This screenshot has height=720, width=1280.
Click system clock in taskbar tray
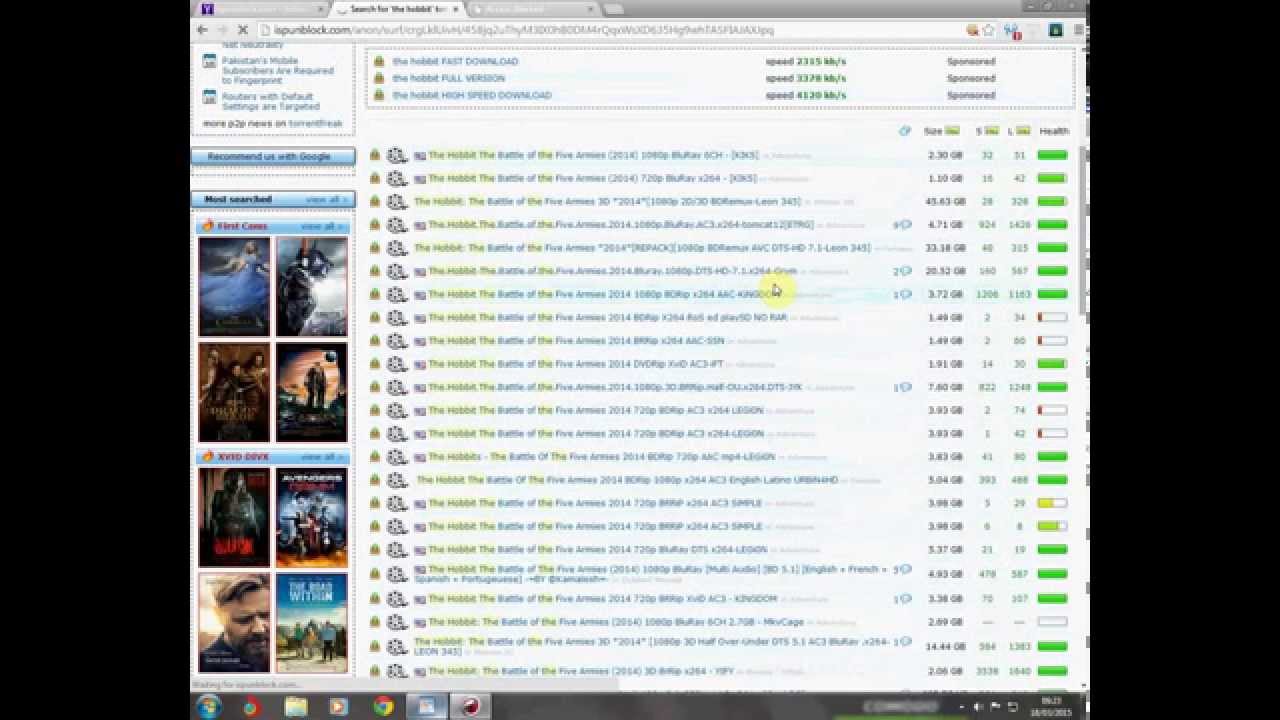tap(1049, 707)
